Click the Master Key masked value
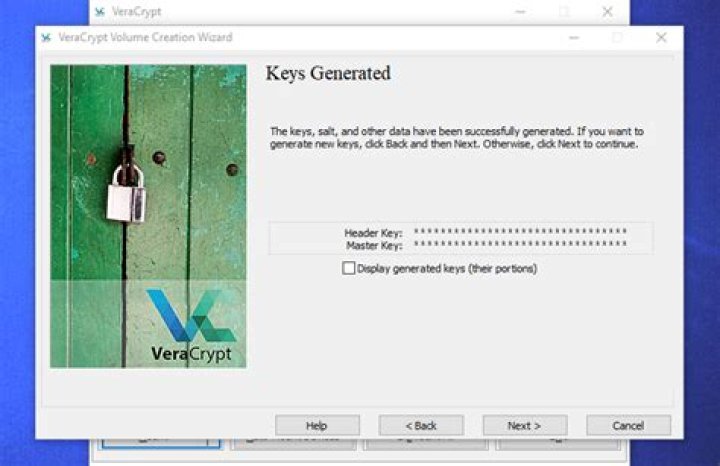720x466 pixels. pyautogui.click(x=520, y=244)
